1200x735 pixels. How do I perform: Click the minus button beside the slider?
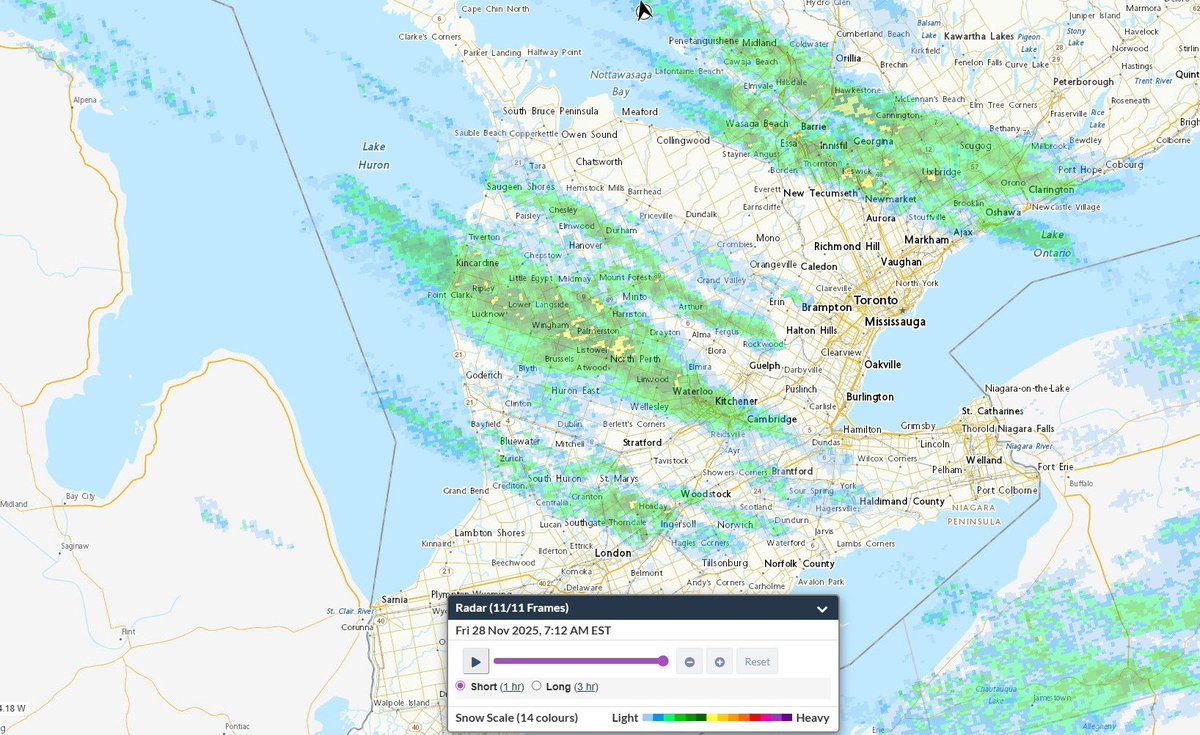(x=689, y=661)
